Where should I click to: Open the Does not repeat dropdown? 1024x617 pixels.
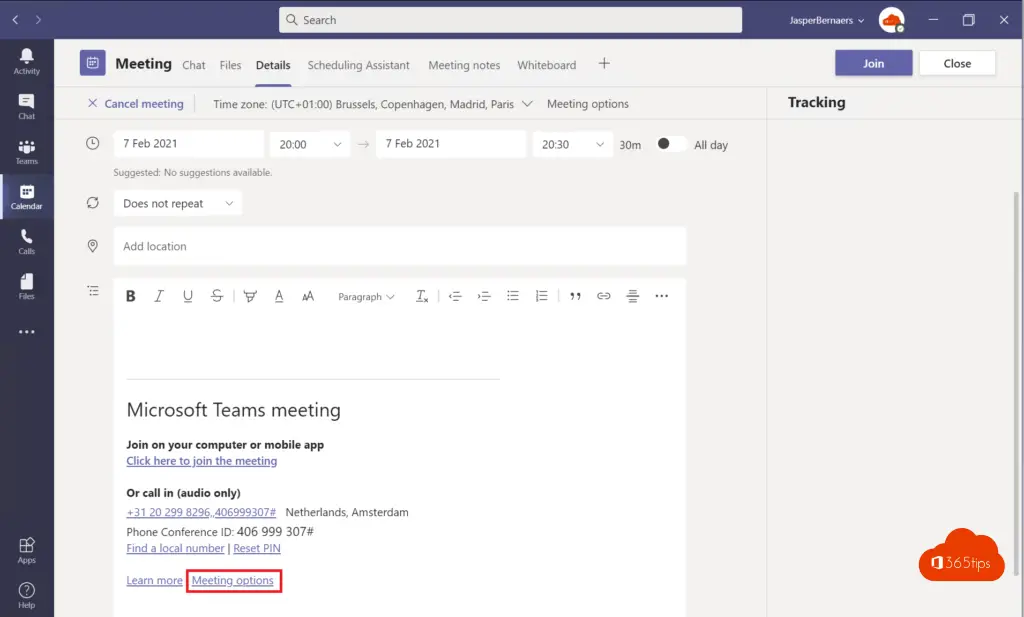177,204
